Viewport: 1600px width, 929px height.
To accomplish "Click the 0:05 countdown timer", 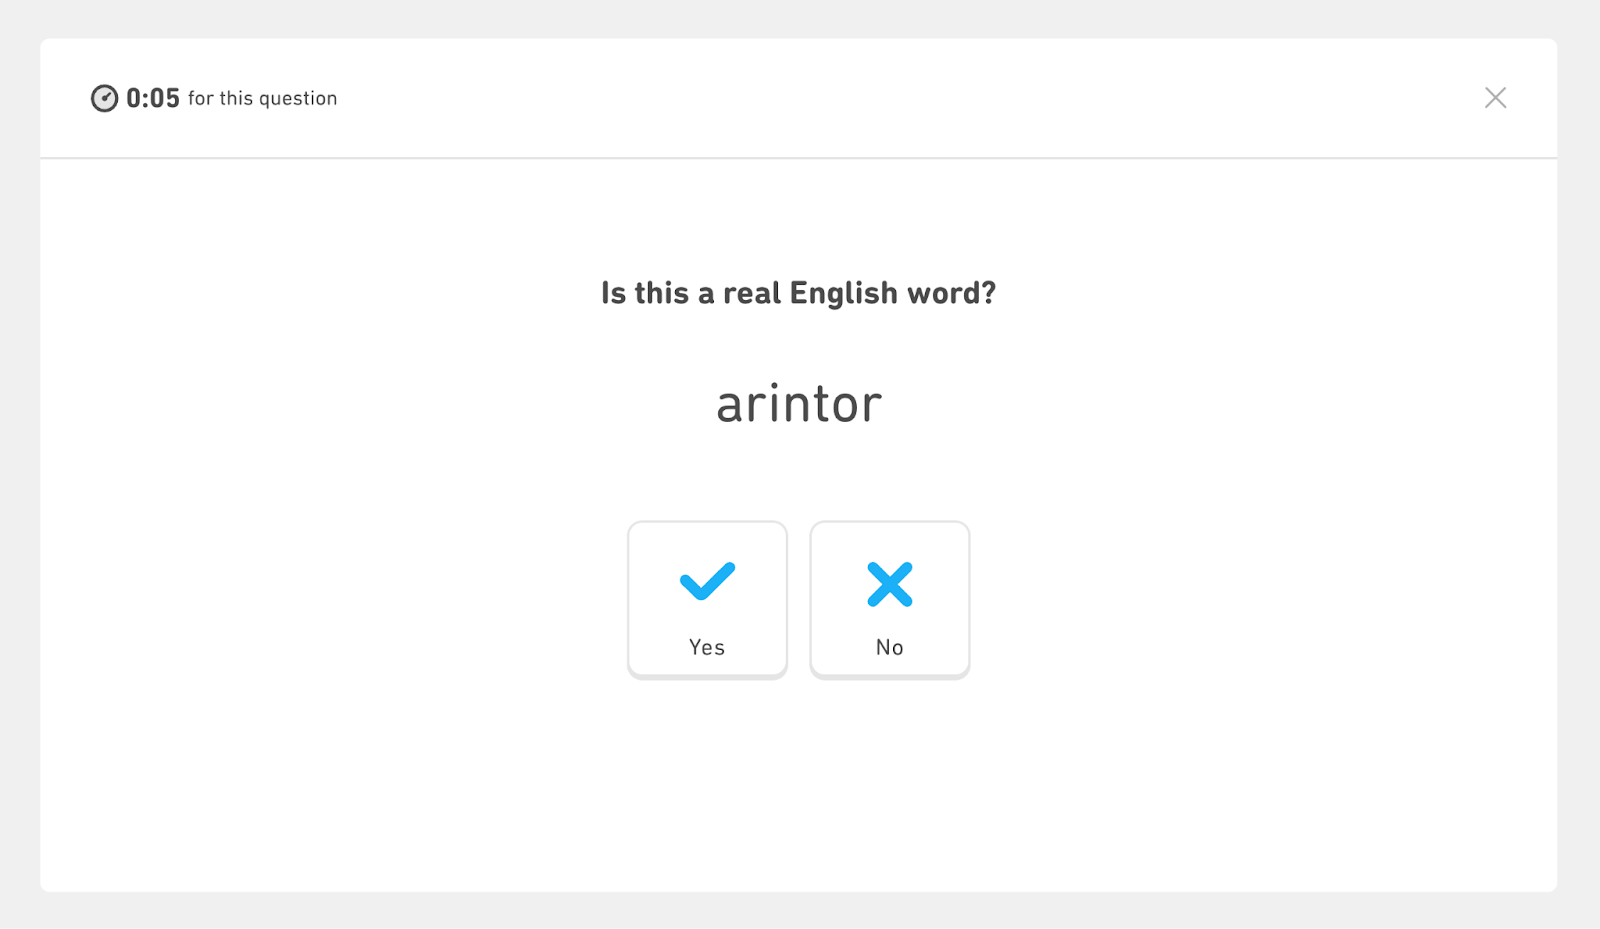I will pos(153,98).
